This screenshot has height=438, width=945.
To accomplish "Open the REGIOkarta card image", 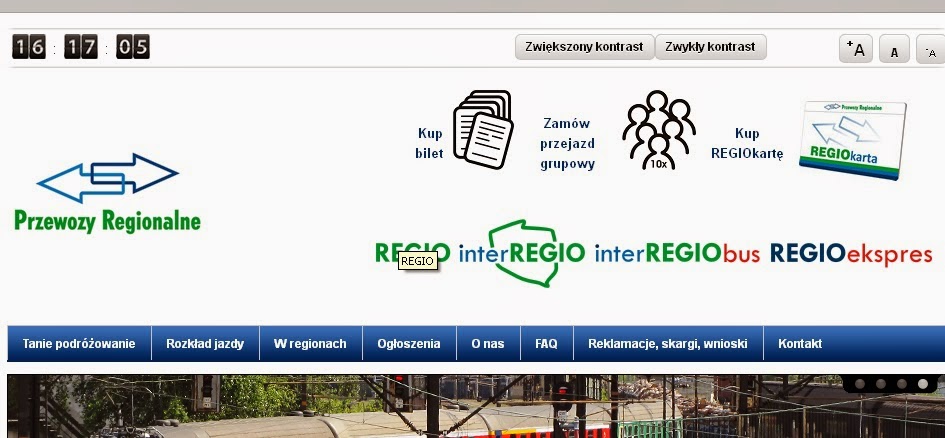I will click(x=853, y=140).
